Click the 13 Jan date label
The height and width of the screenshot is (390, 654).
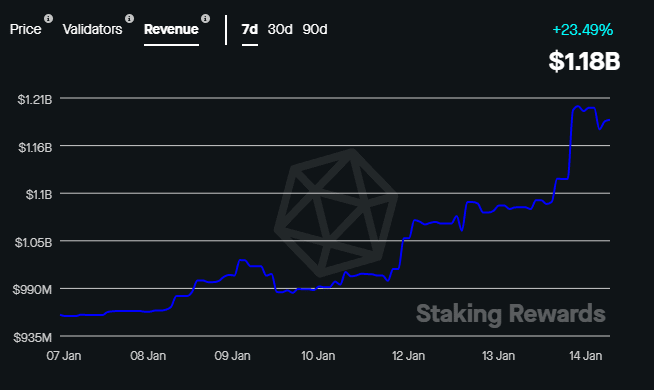coord(498,356)
